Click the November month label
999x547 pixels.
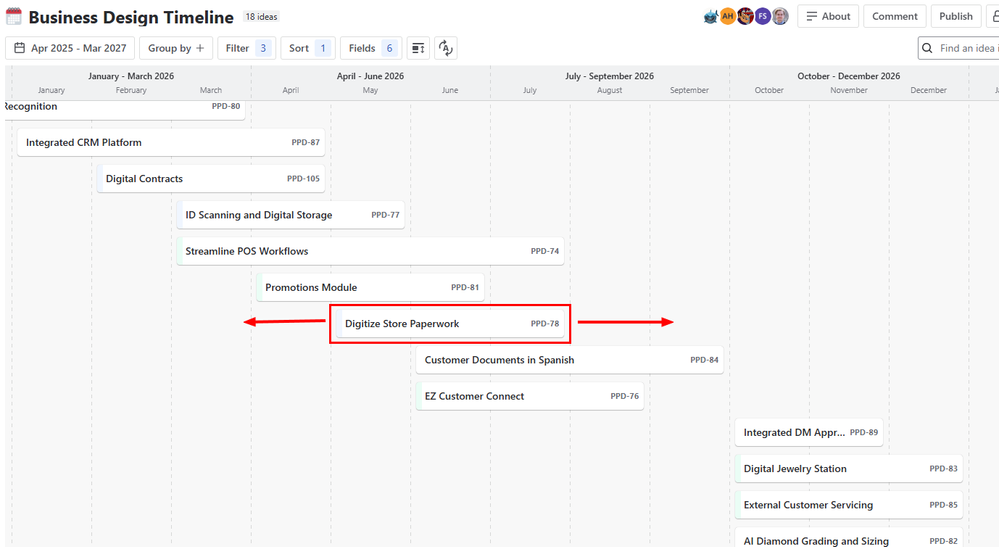pos(849,90)
